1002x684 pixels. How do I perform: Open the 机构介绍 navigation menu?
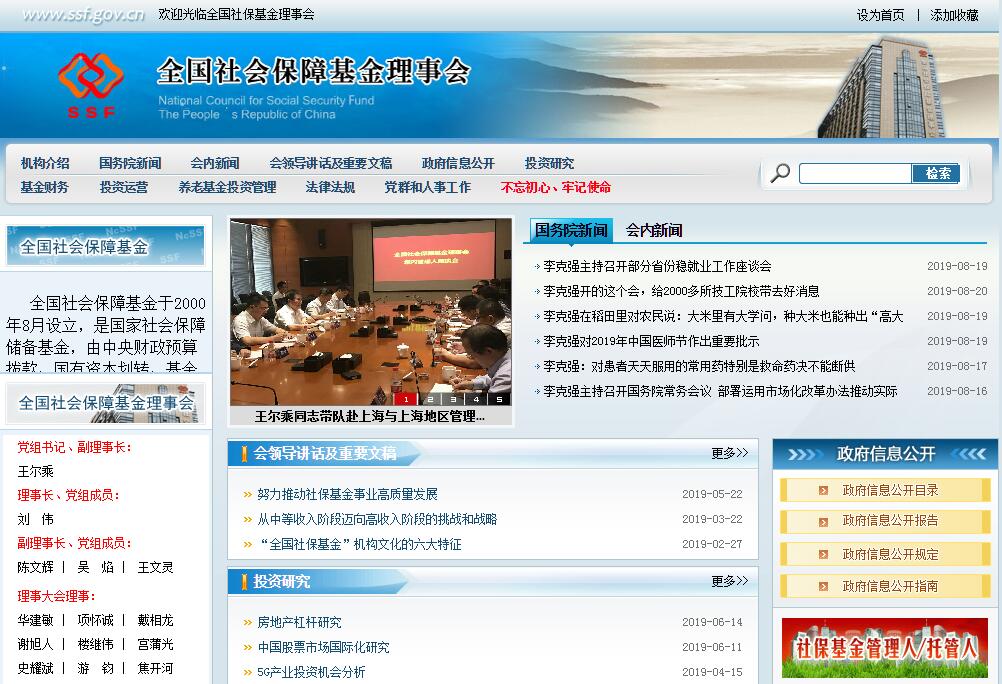45,163
